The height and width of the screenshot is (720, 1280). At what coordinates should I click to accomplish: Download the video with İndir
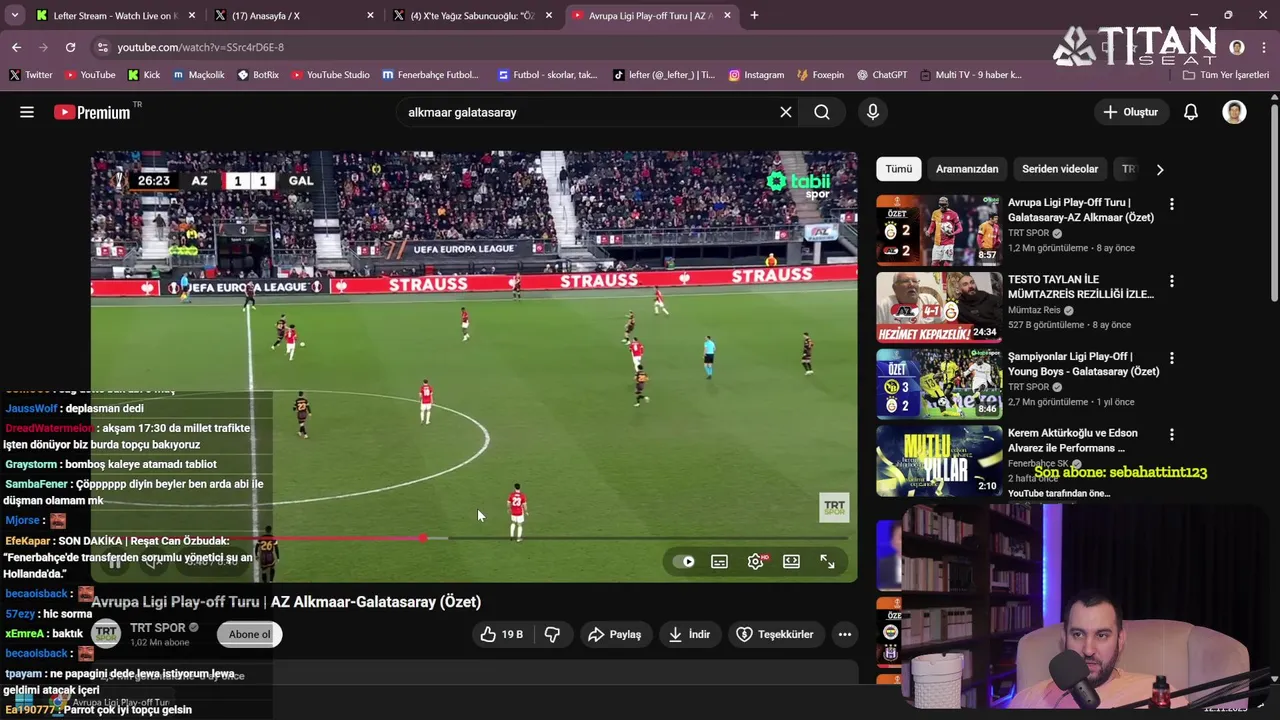pos(689,634)
